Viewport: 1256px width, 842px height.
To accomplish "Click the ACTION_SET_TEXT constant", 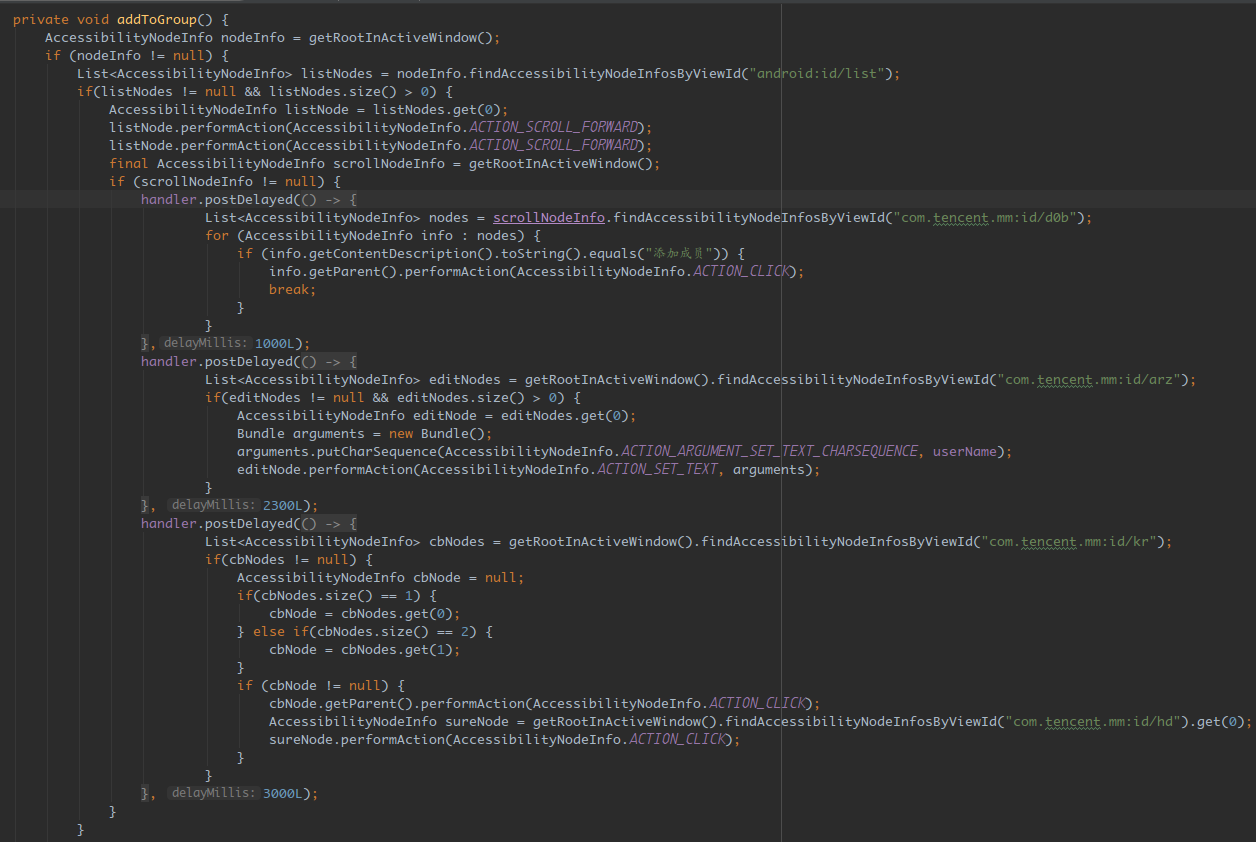I will (x=657, y=469).
